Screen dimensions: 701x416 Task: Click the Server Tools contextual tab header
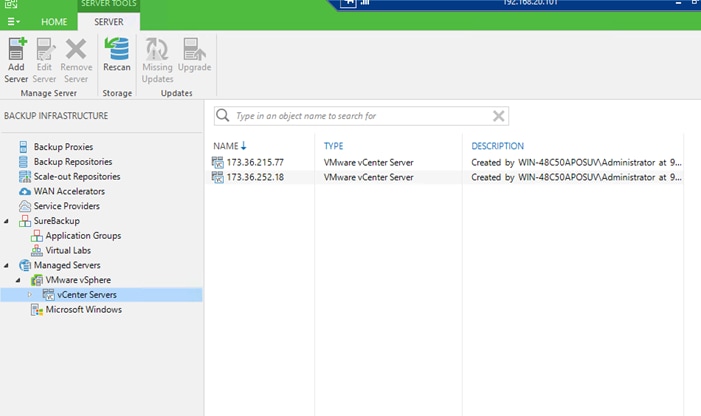tap(109, 4)
